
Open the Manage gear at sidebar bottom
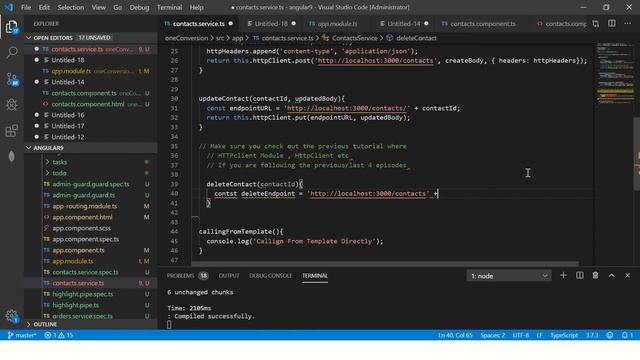pos(12,316)
